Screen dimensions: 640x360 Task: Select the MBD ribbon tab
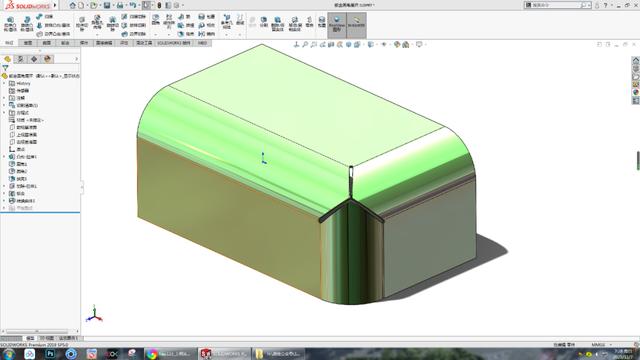202,43
